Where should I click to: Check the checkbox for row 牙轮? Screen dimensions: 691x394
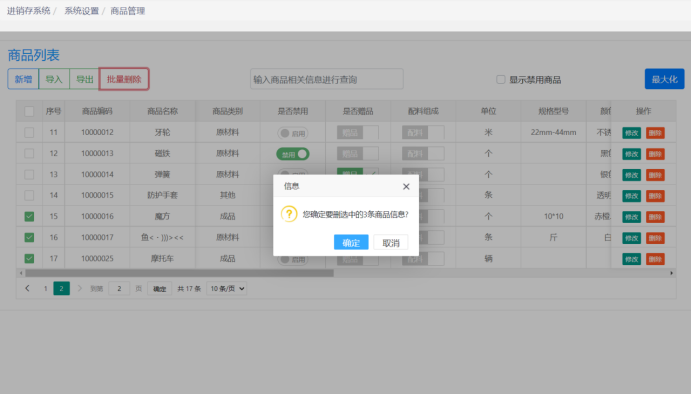[29, 132]
